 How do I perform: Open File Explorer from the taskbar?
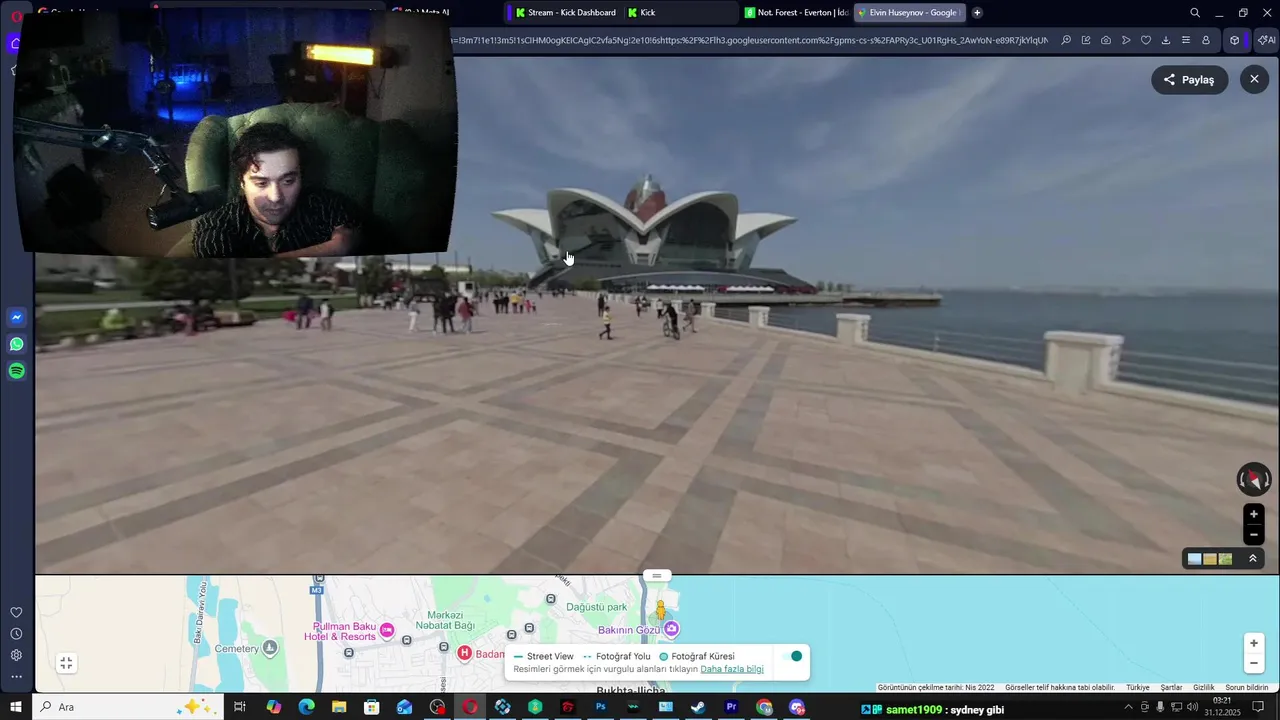click(339, 707)
